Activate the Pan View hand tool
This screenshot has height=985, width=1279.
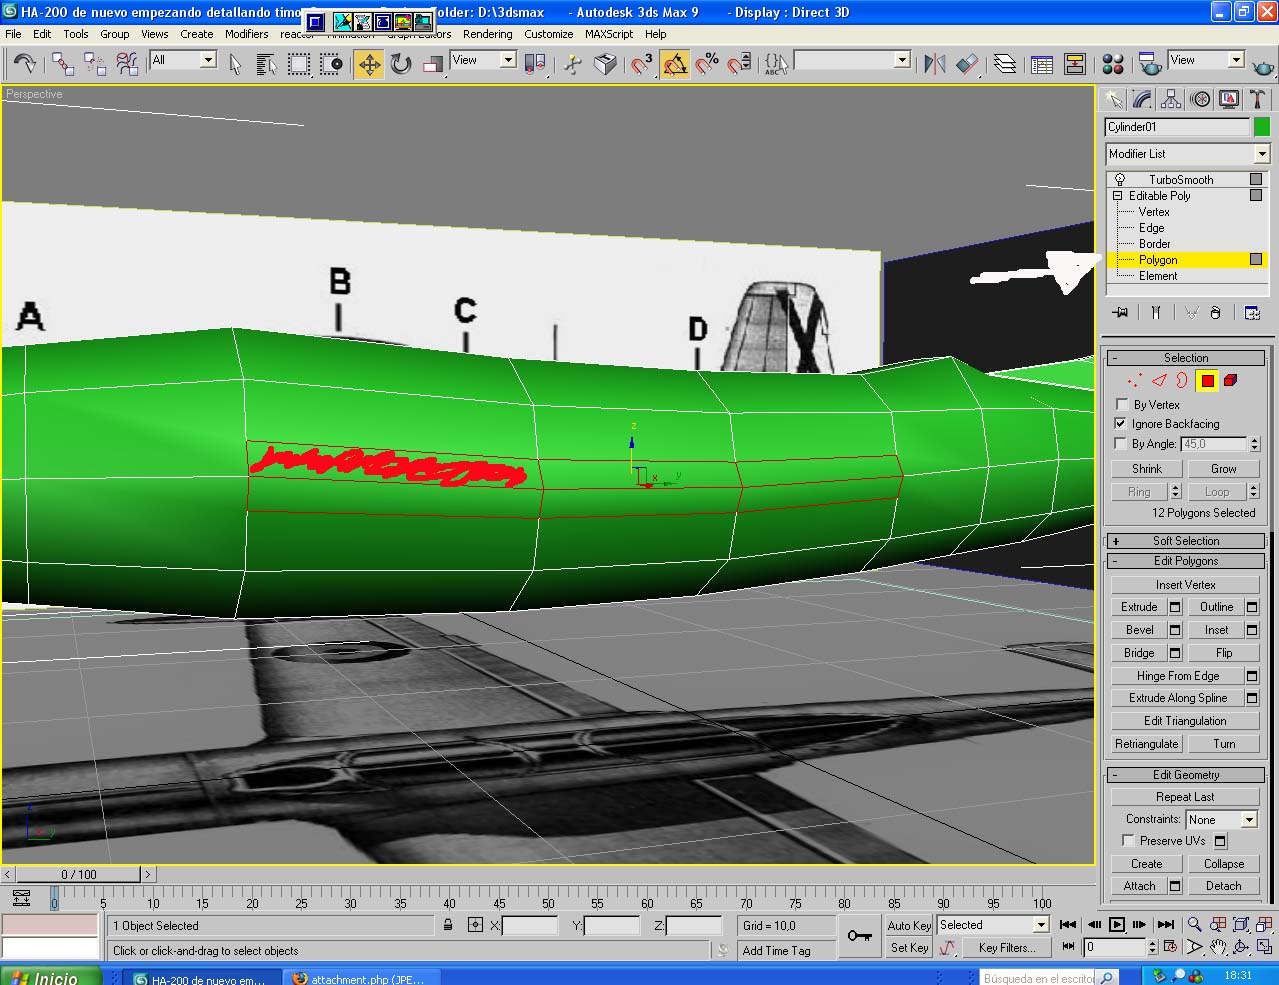click(x=1218, y=947)
